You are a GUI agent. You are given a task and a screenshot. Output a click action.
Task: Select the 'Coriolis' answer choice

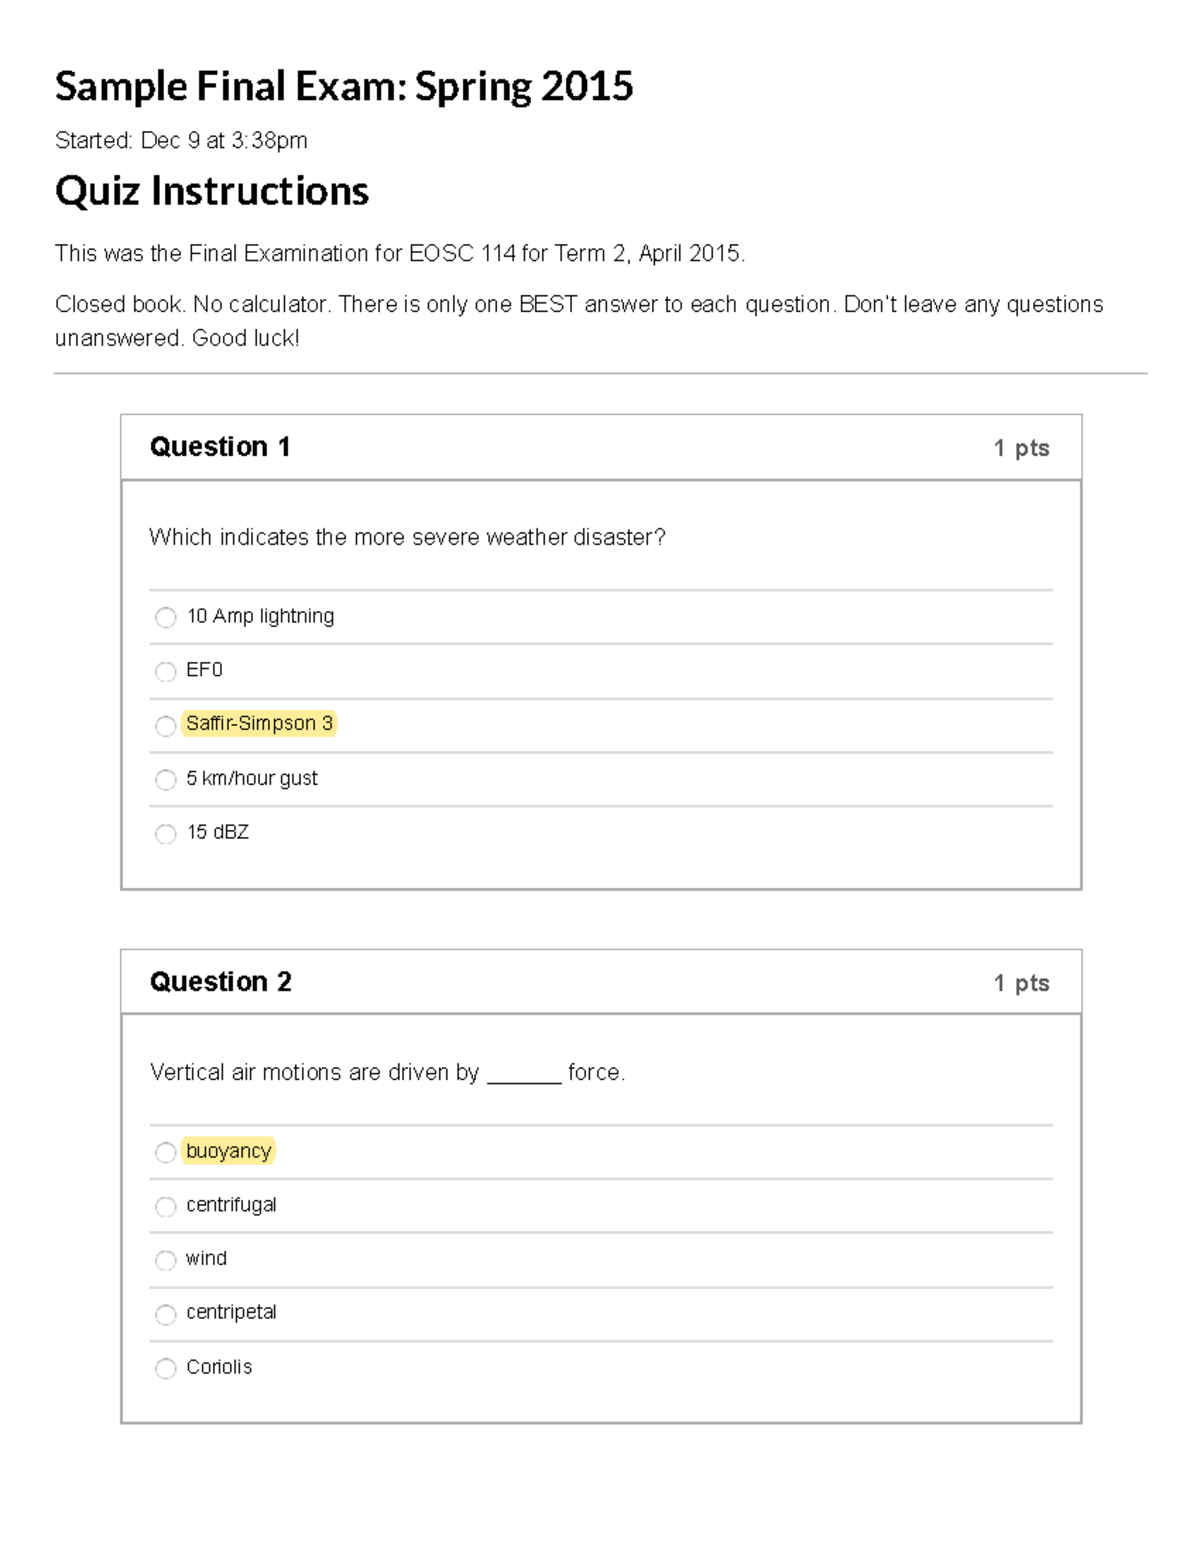(x=166, y=1369)
